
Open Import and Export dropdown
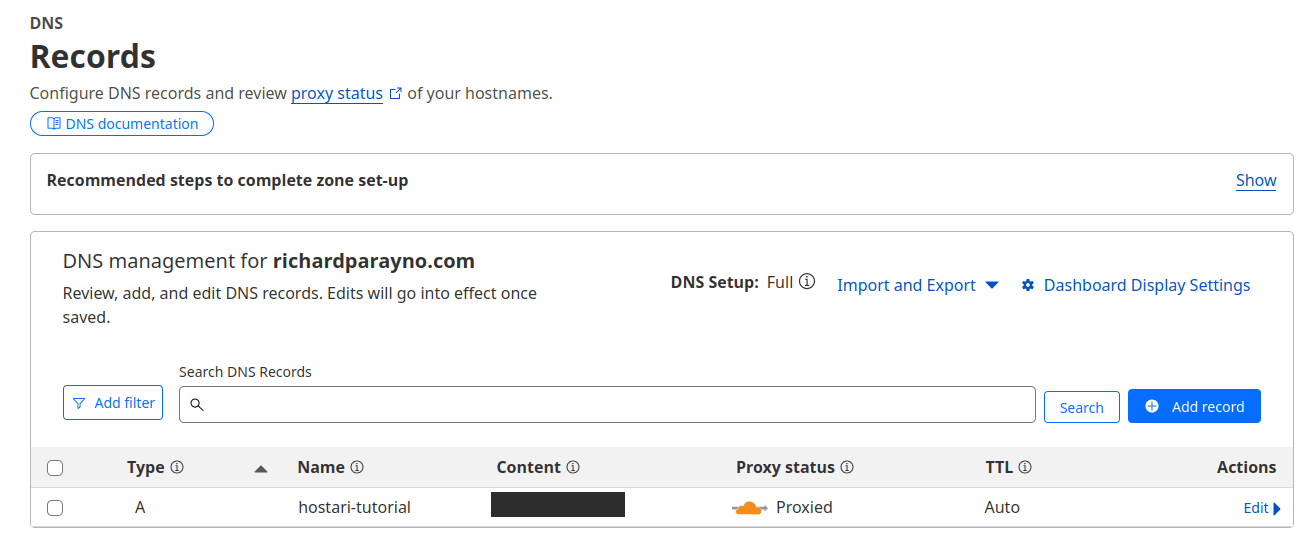917,285
